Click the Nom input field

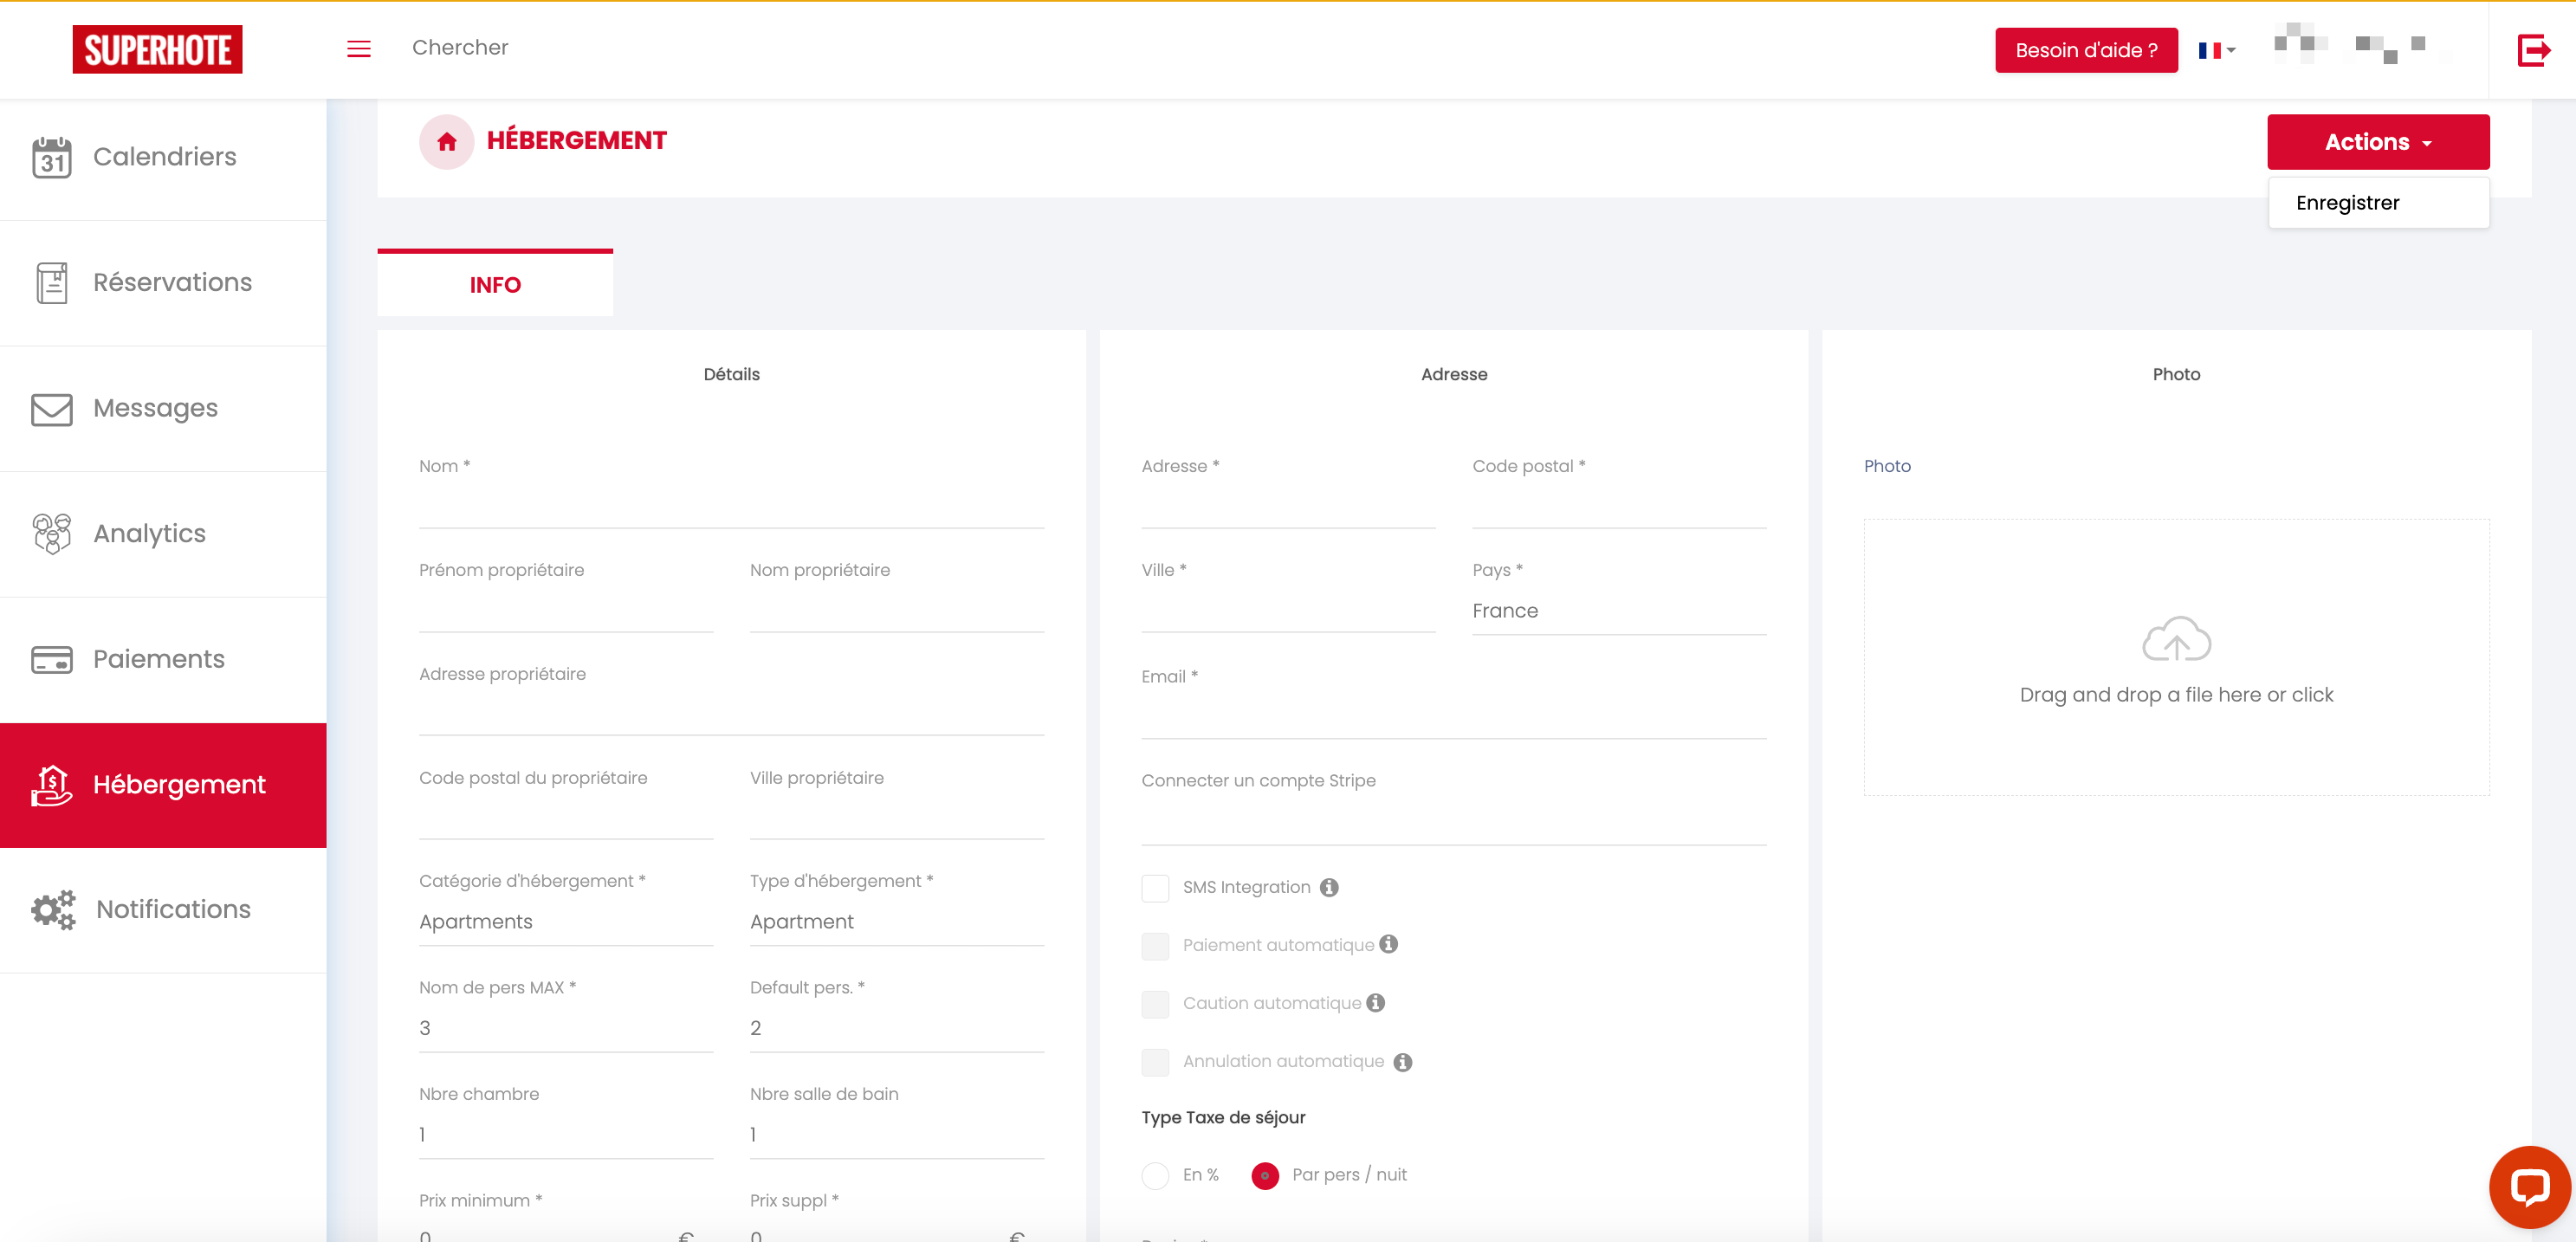(731, 507)
